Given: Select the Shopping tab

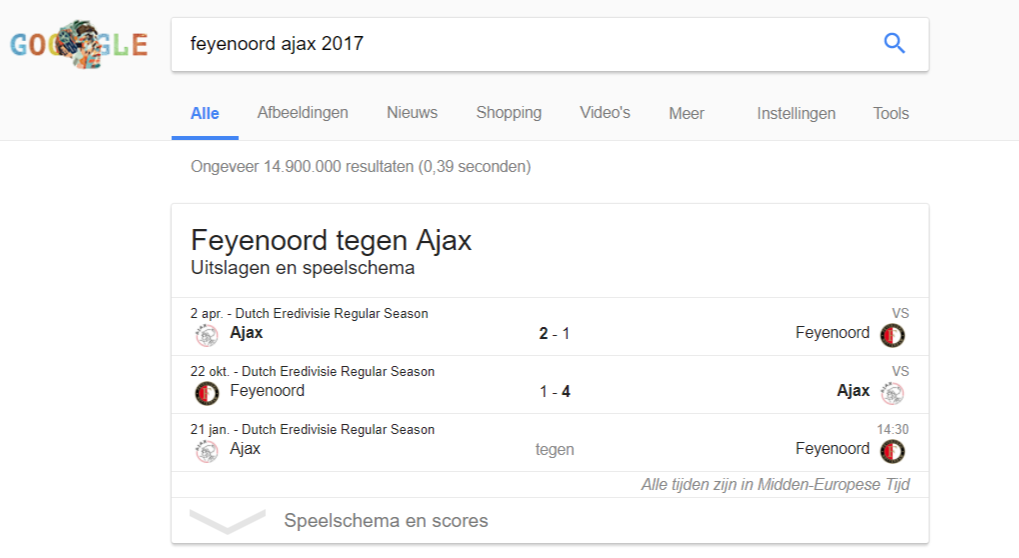Looking at the screenshot, I should point(509,113).
